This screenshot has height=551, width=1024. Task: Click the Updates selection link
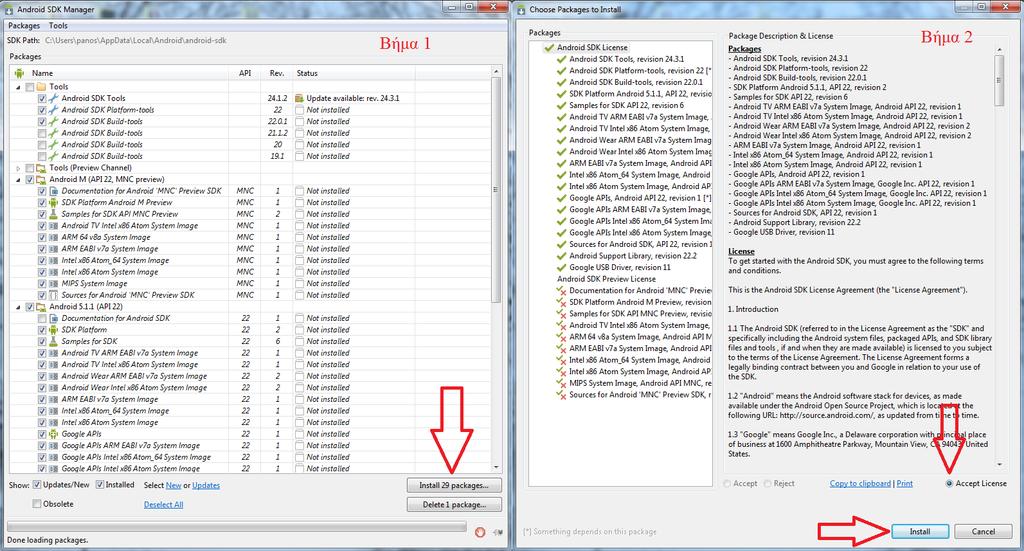click(206, 485)
